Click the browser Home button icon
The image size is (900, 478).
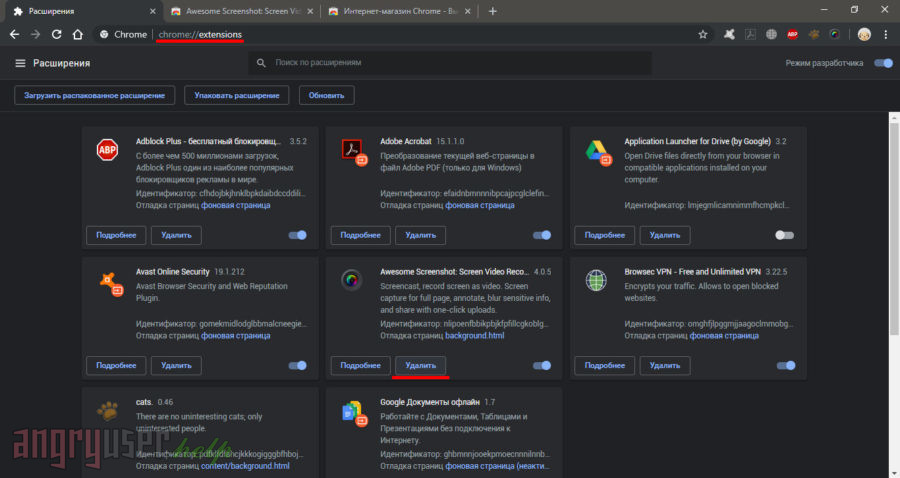[77, 34]
